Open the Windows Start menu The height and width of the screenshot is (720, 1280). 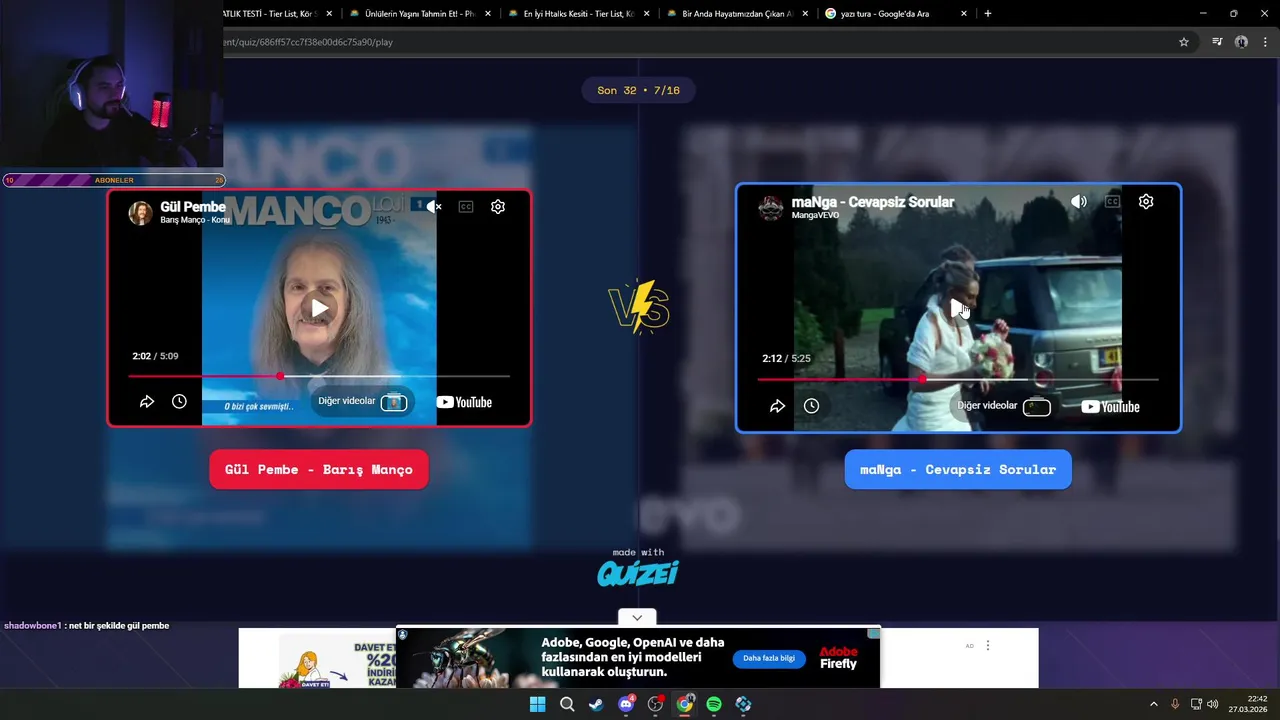point(537,704)
